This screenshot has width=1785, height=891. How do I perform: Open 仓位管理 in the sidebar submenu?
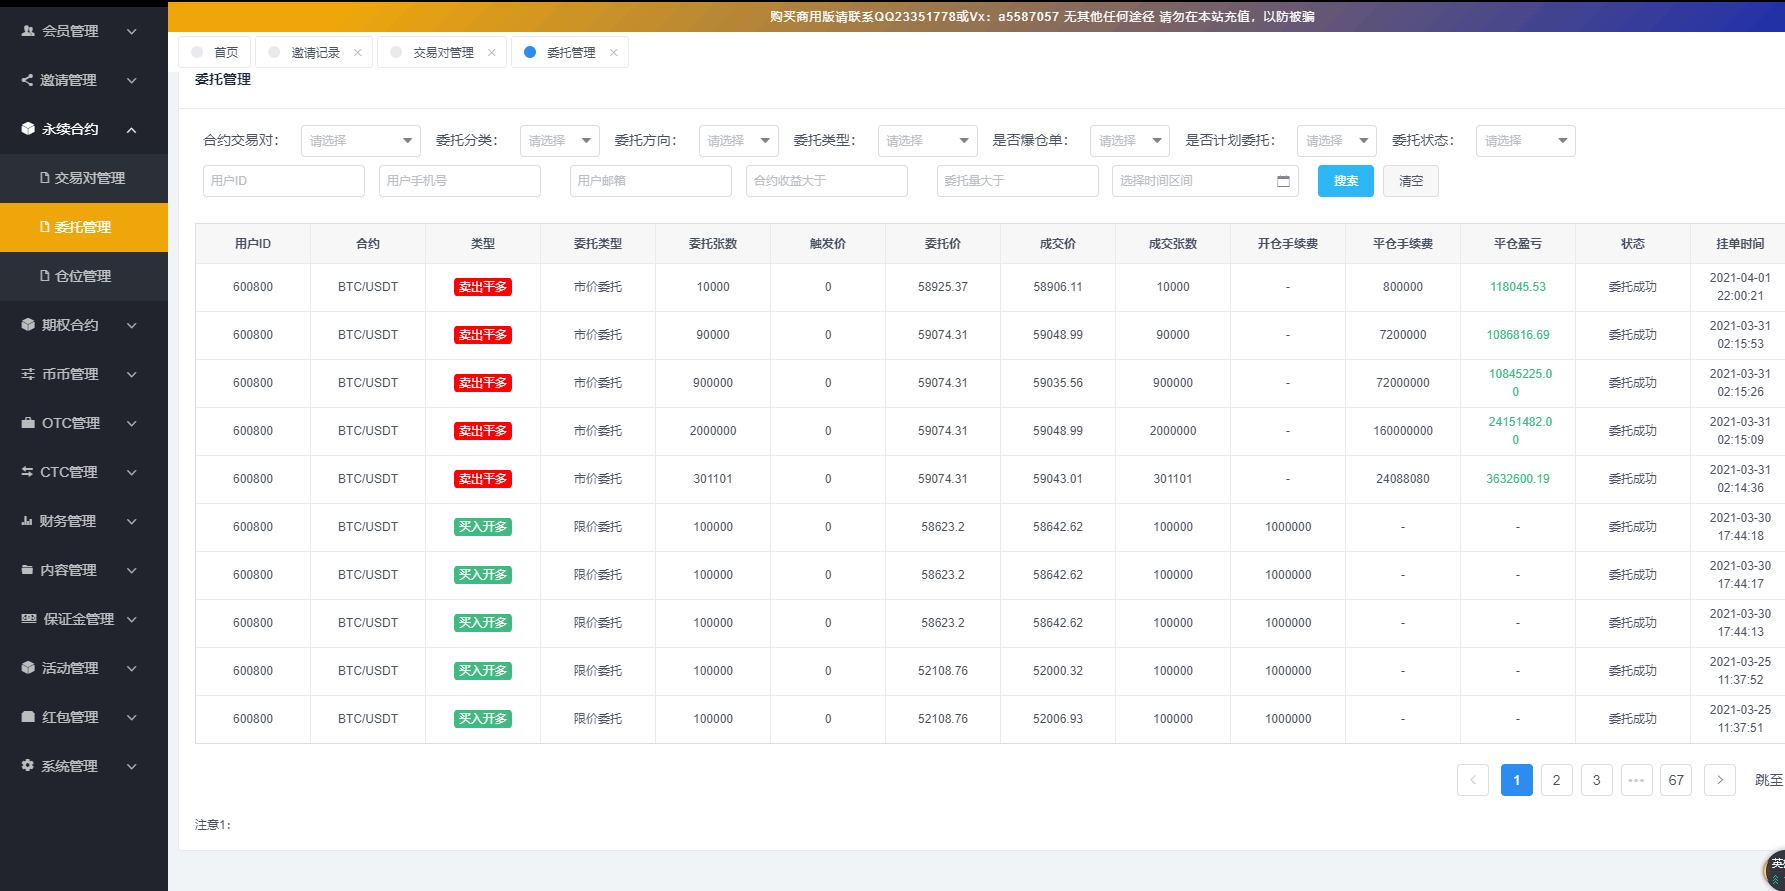point(83,276)
